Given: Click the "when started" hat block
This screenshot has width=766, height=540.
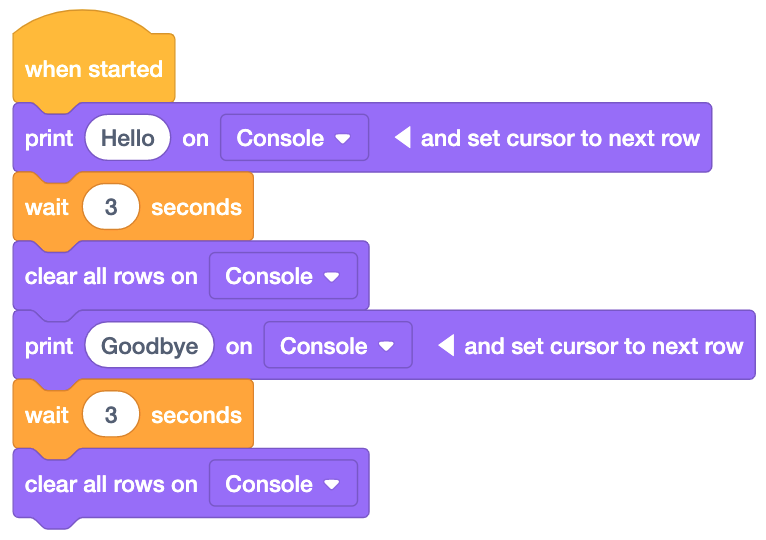Looking at the screenshot, I should pos(93,69).
